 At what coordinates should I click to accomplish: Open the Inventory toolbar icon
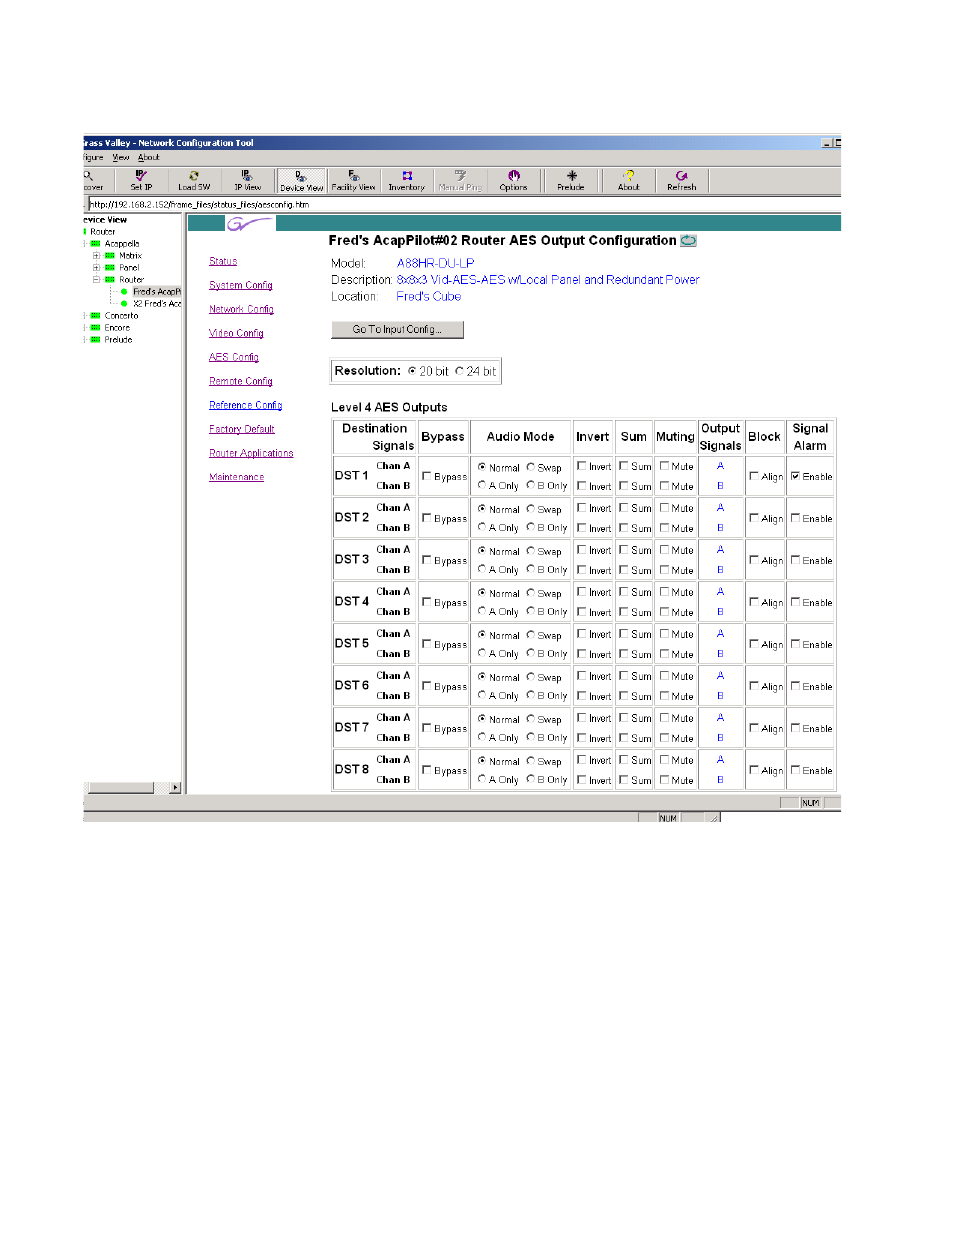click(x=407, y=180)
